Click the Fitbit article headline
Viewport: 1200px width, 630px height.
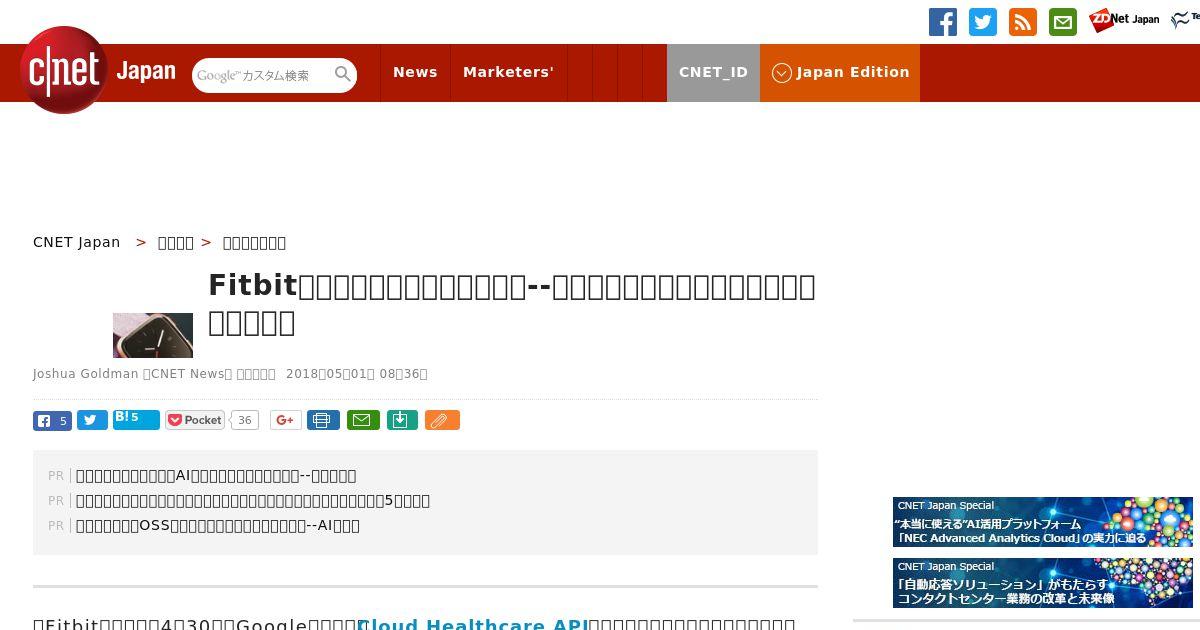(x=512, y=304)
